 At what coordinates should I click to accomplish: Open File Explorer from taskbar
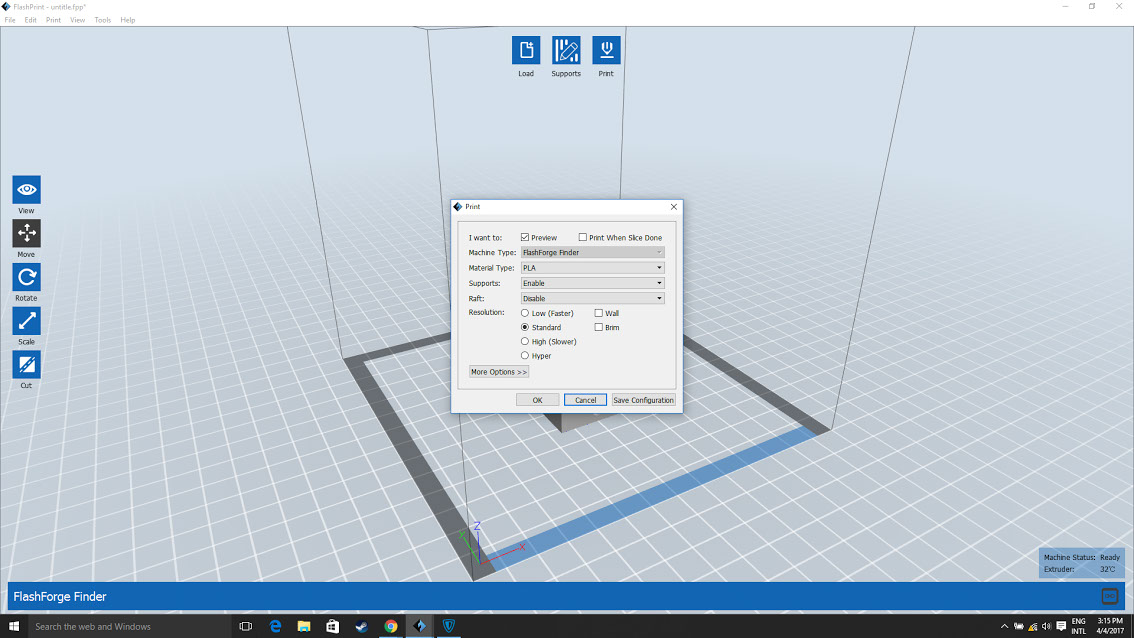click(x=304, y=626)
